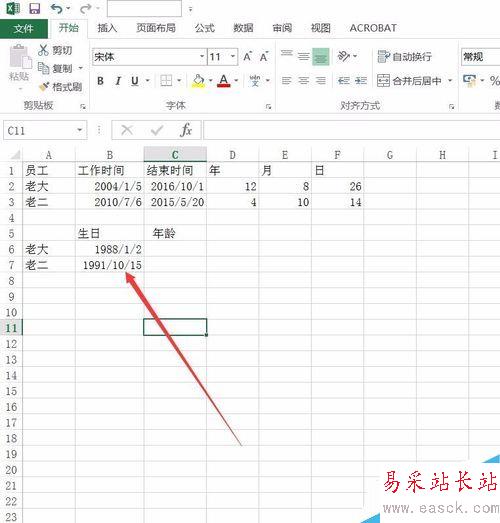Screen dimensions: 500x523
Task: Click the 复制 copy button
Action: (x=55, y=68)
